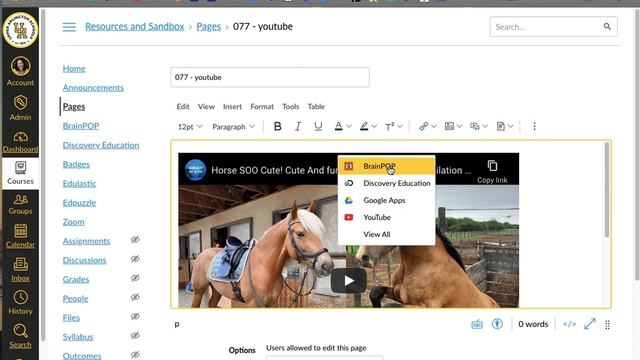This screenshot has height=360, width=640.
Task: Toggle underline formatting
Action: [x=318, y=127]
